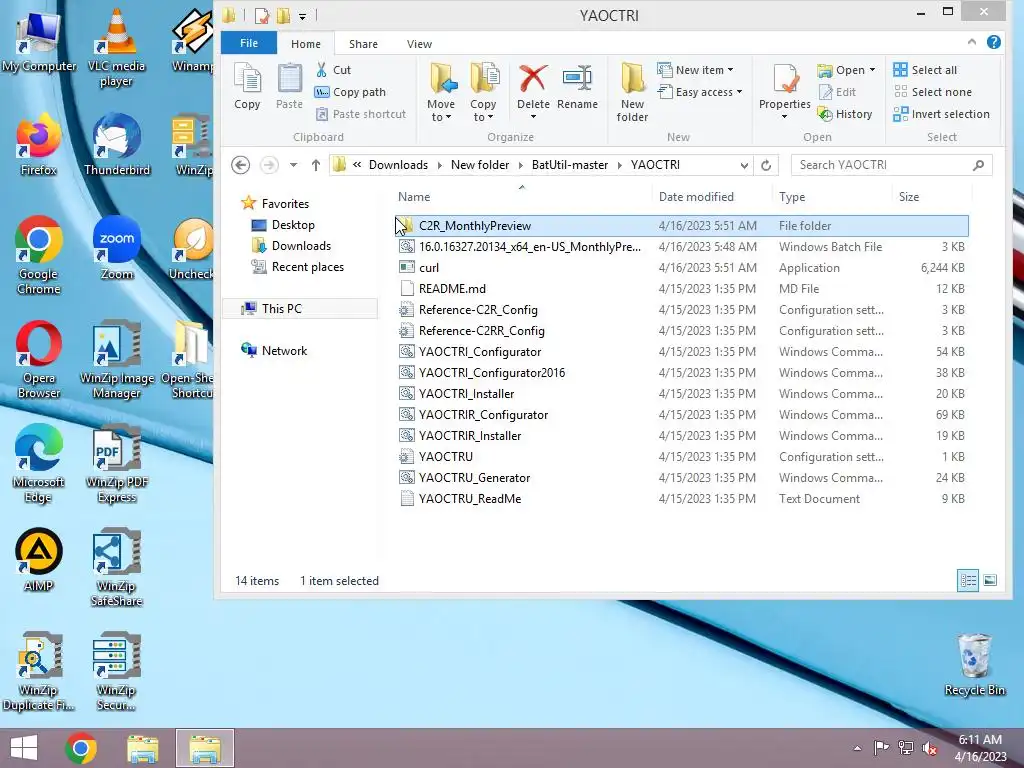Image resolution: width=1024 pixels, height=768 pixels.
Task: Open File Explorer Help question mark
Action: tap(994, 42)
